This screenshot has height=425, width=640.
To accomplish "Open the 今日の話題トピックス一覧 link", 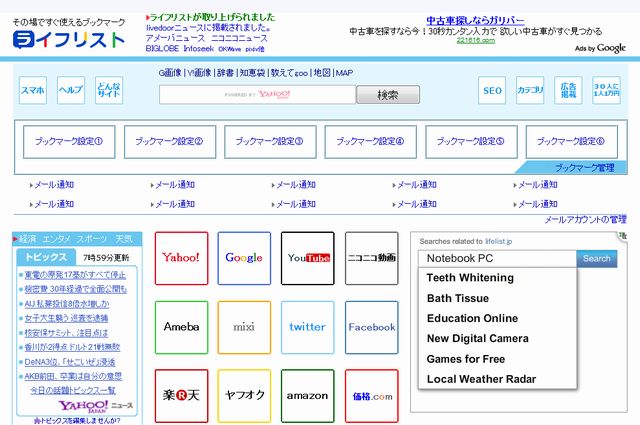I will [x=73, y=390].
